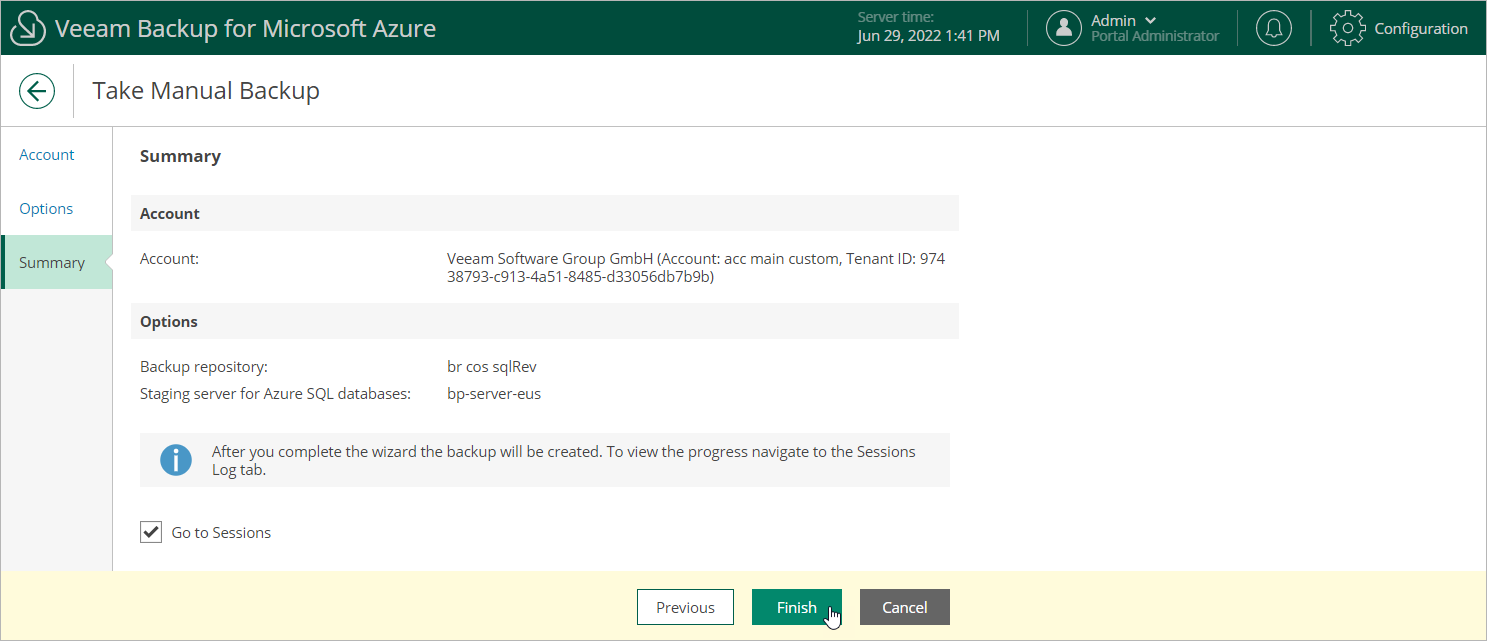1487x641 pixels.
Task: Click the Options section header bar
Action: point(545,321)
